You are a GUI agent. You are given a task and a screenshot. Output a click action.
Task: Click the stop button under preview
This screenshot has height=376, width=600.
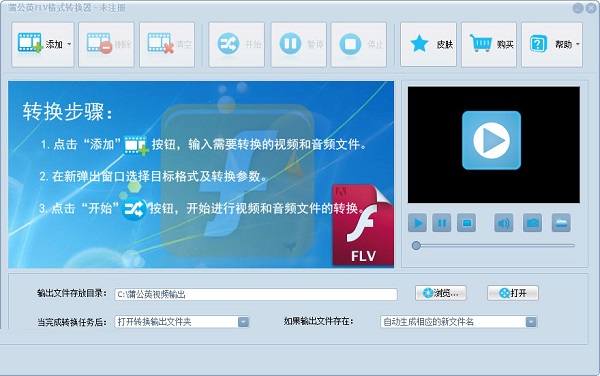(x=466, y=223)
